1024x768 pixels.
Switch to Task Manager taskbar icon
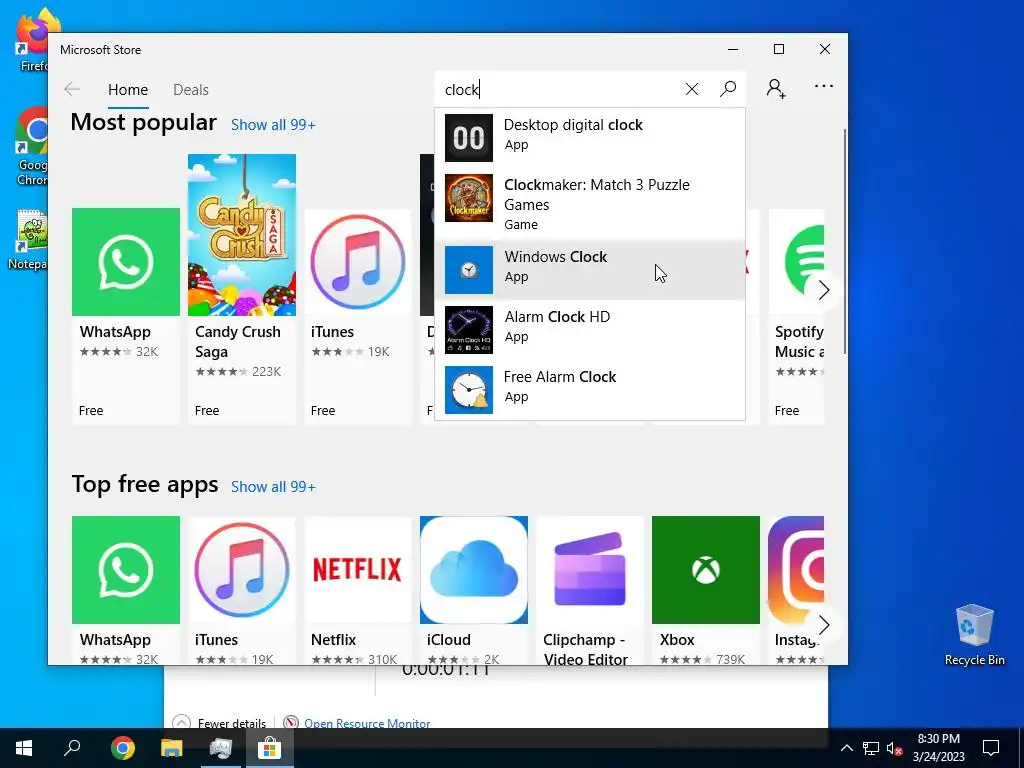(x=221, y=748)
